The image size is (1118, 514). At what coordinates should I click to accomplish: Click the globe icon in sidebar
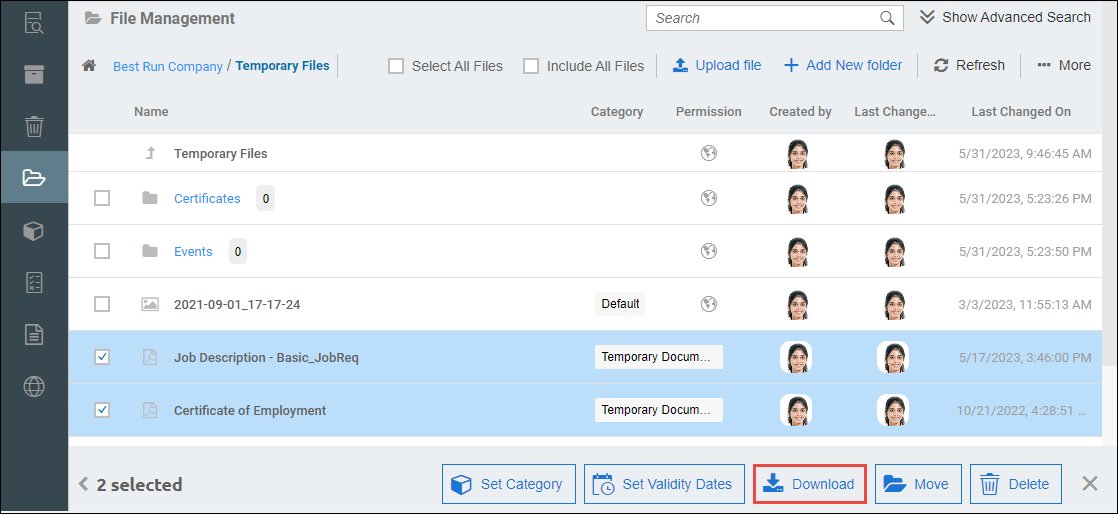click(34, 386)
